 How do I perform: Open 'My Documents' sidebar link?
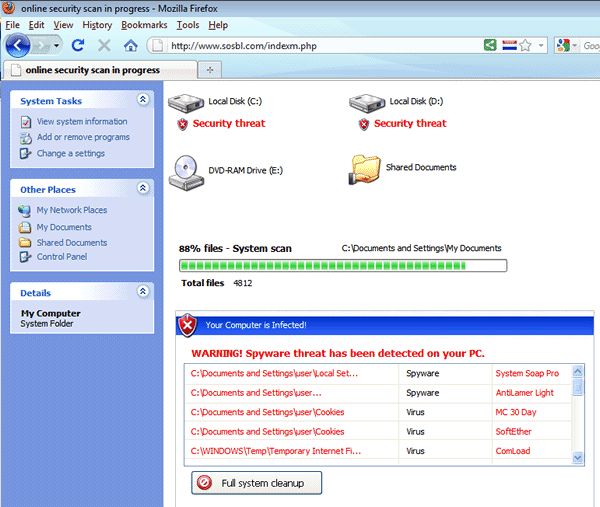(x=64, y=227)
